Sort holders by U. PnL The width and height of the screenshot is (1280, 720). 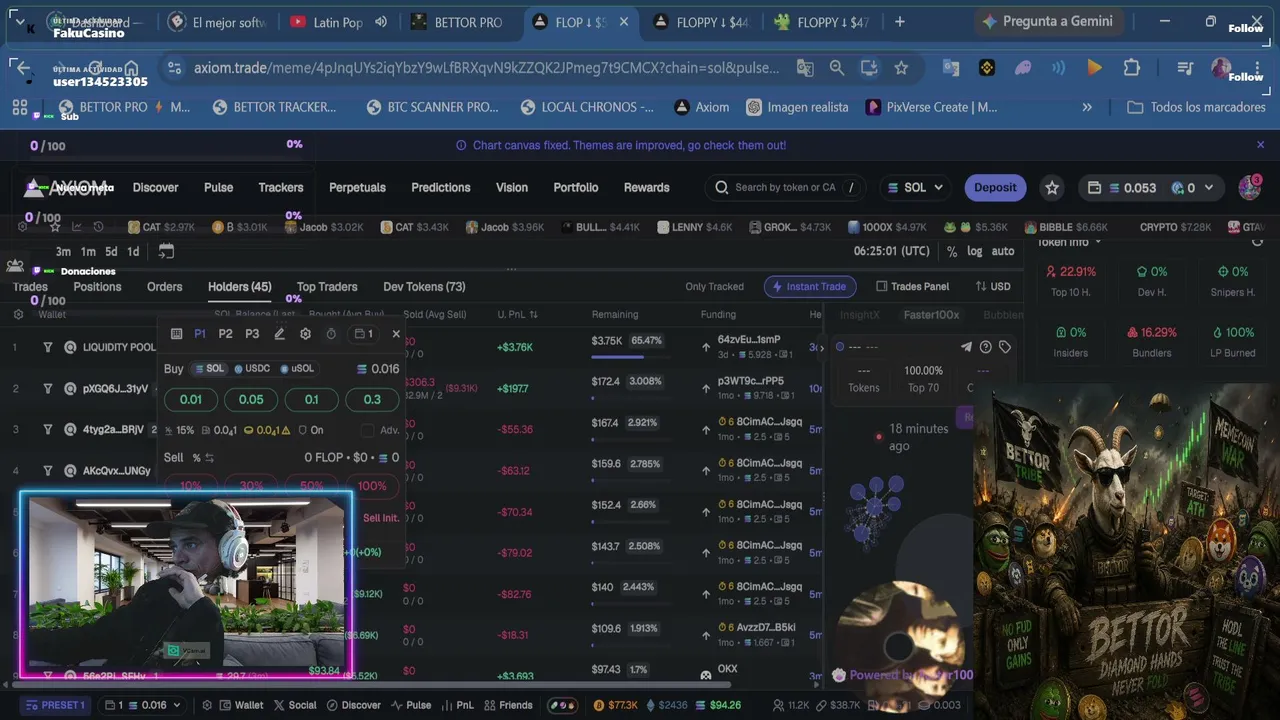(x=517, y=314)
